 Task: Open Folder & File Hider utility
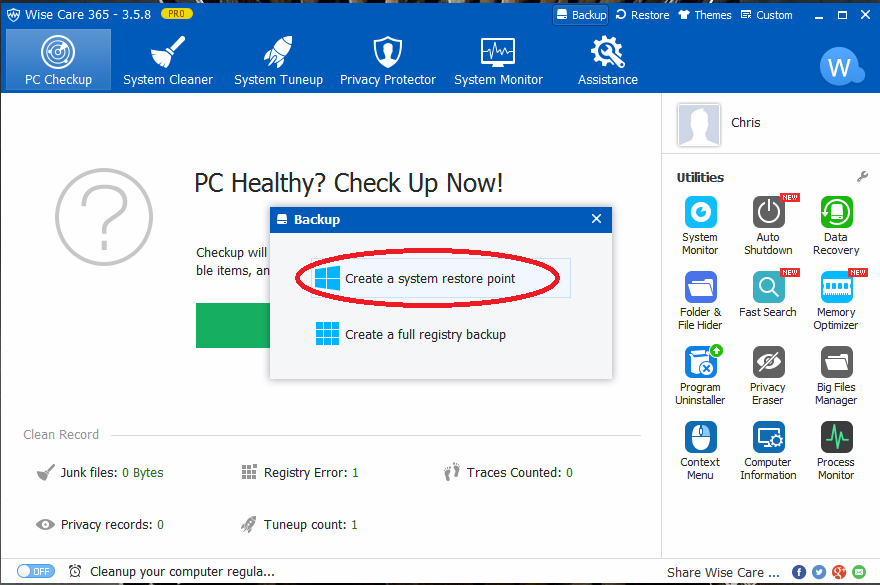coord(700,288)
